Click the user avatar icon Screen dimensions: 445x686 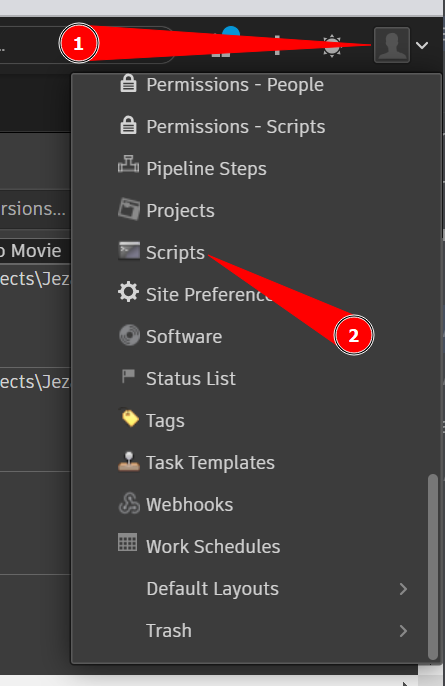(x=392, y=45)
